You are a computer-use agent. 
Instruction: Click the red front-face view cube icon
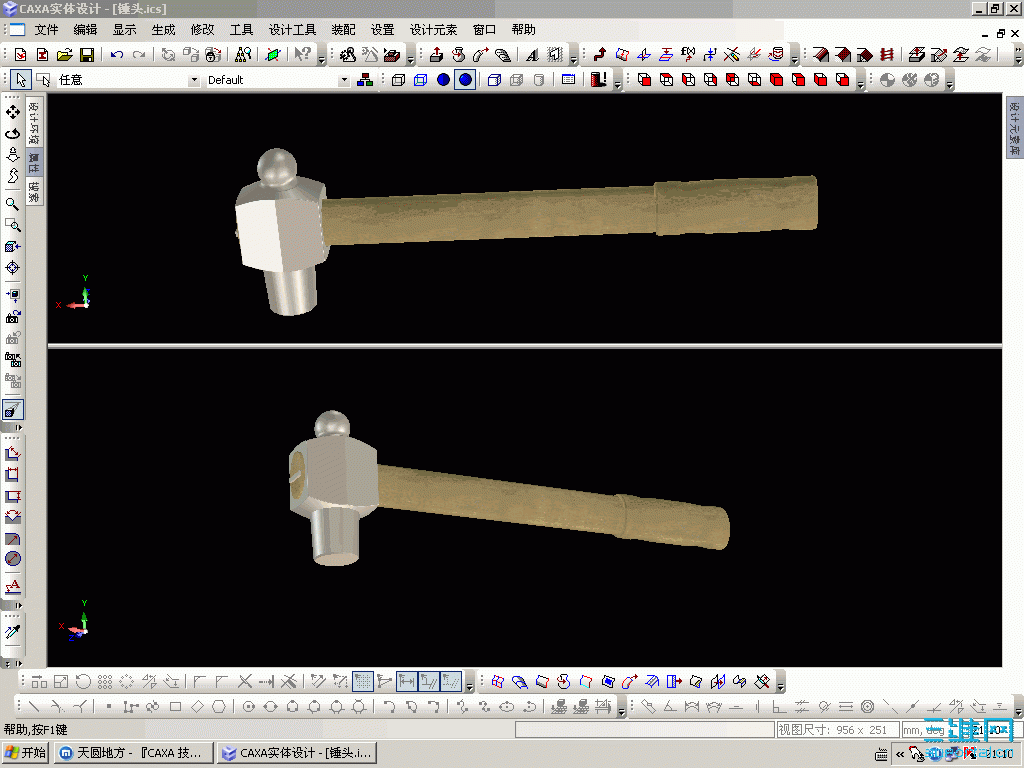tap(645, 80)
